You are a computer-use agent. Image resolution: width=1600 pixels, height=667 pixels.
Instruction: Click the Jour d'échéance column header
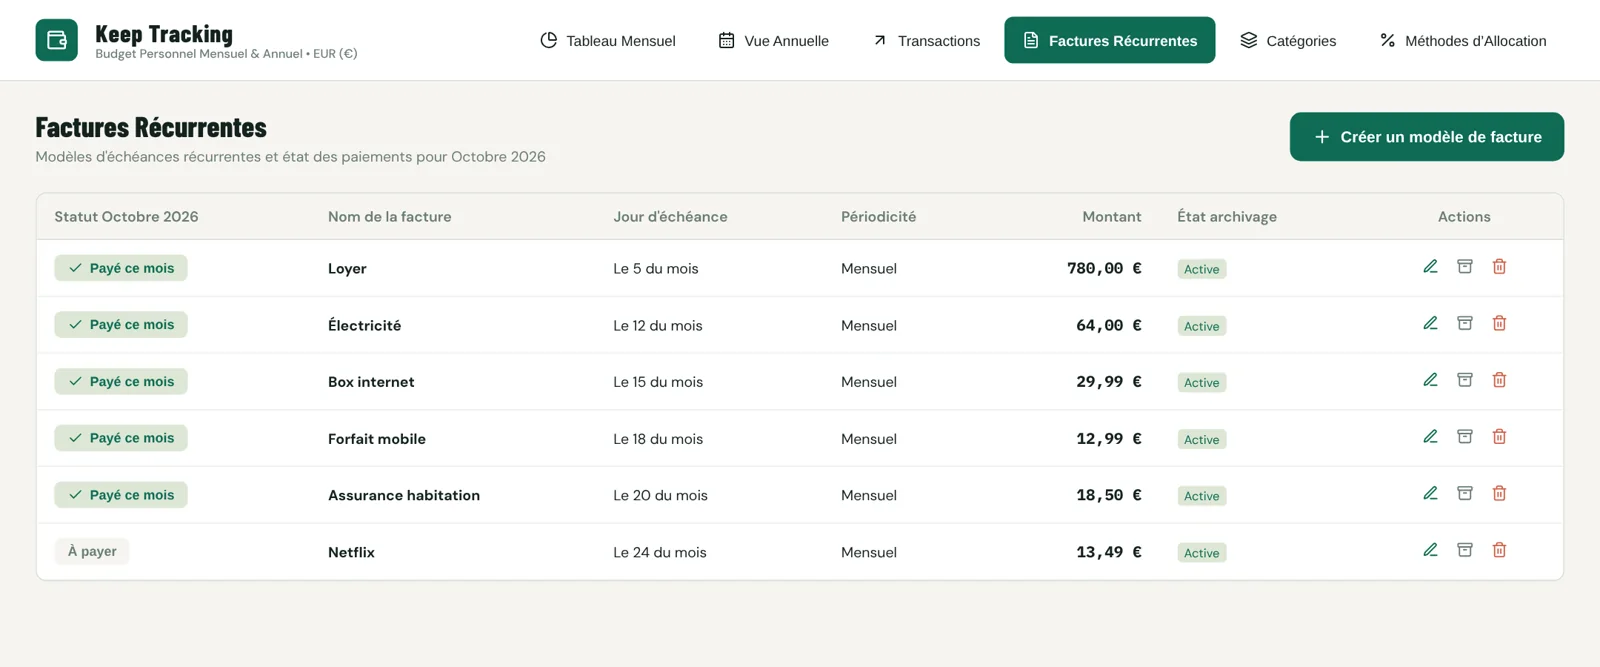coord(670,217)
